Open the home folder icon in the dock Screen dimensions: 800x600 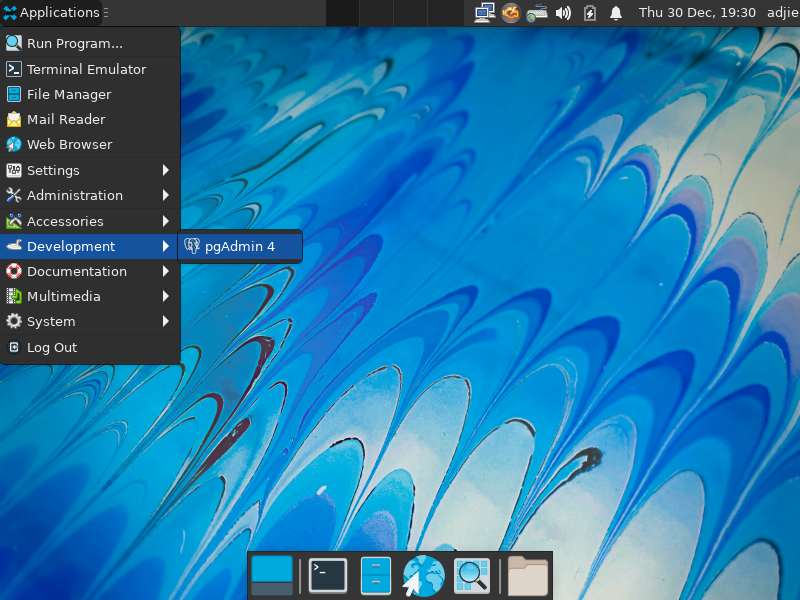(x=528, y=576)
